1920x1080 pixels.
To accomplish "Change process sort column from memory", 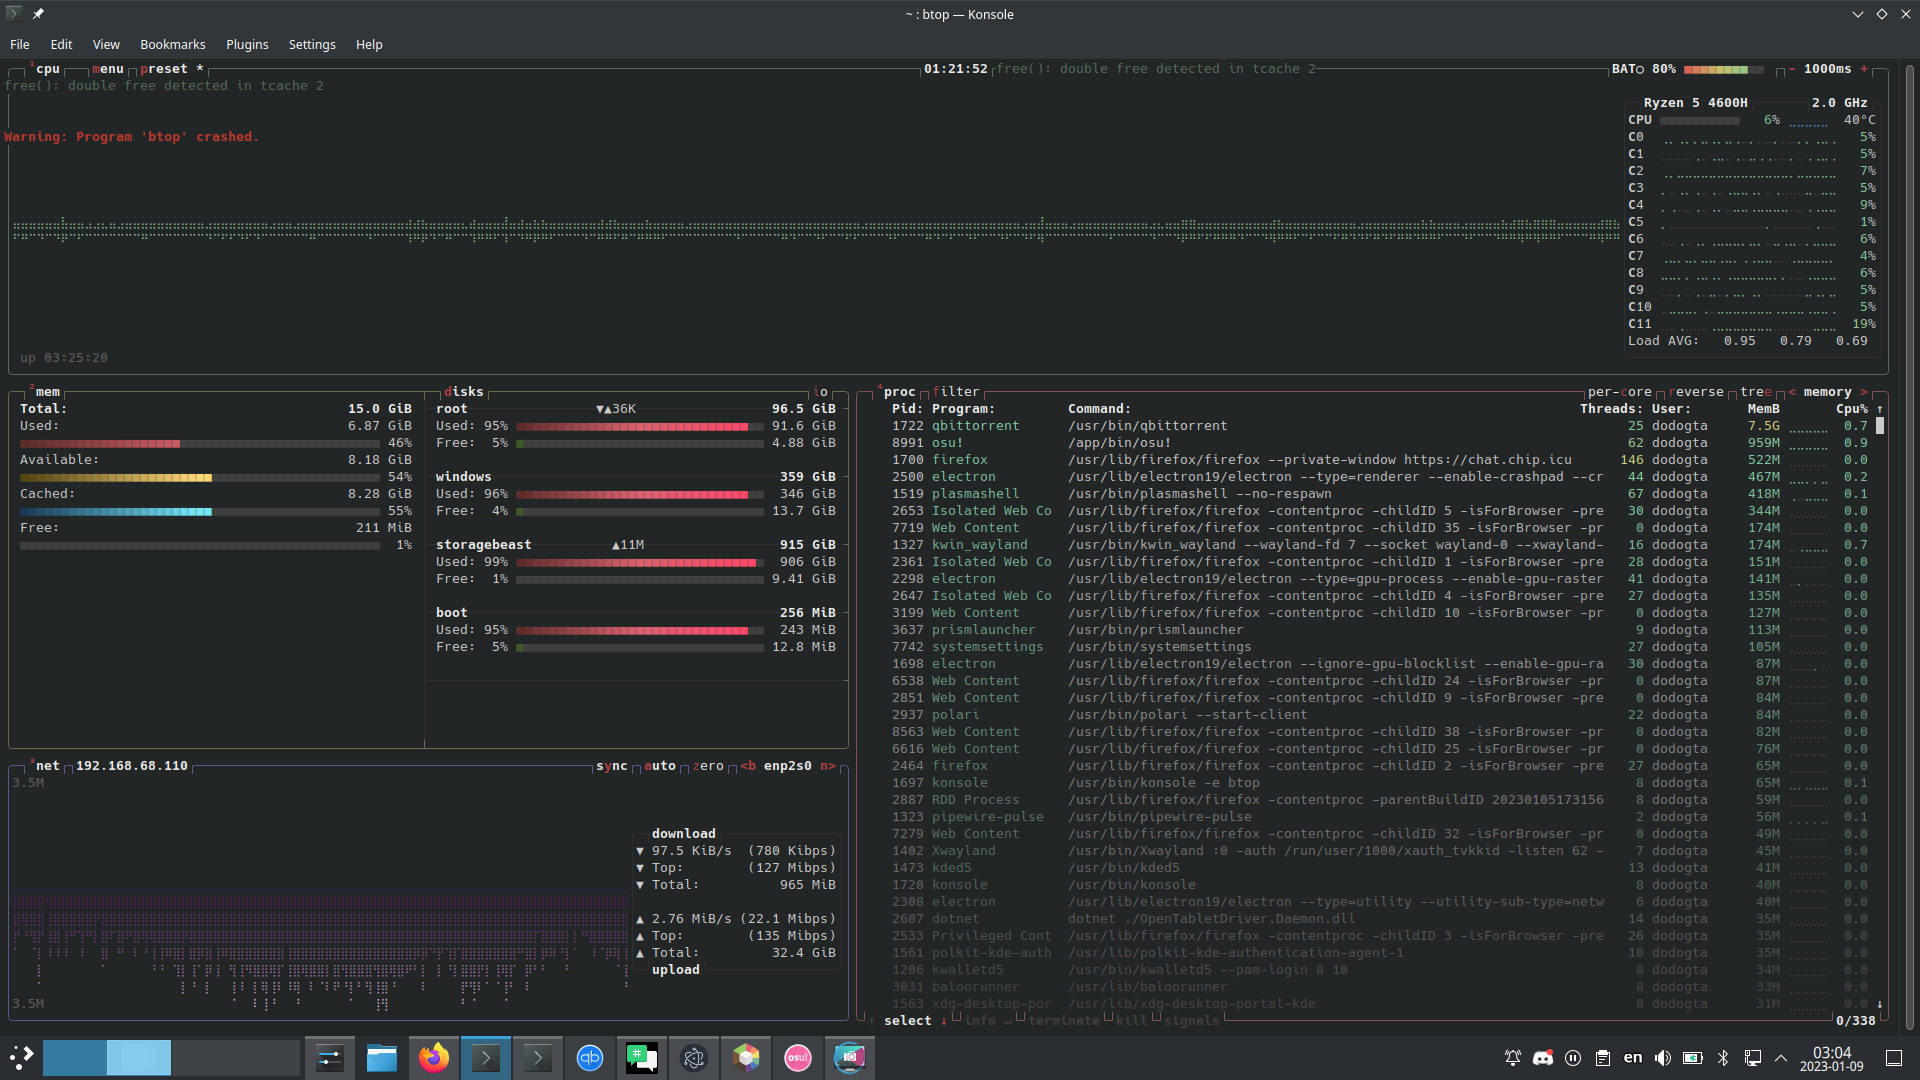I will (1828, 391).
